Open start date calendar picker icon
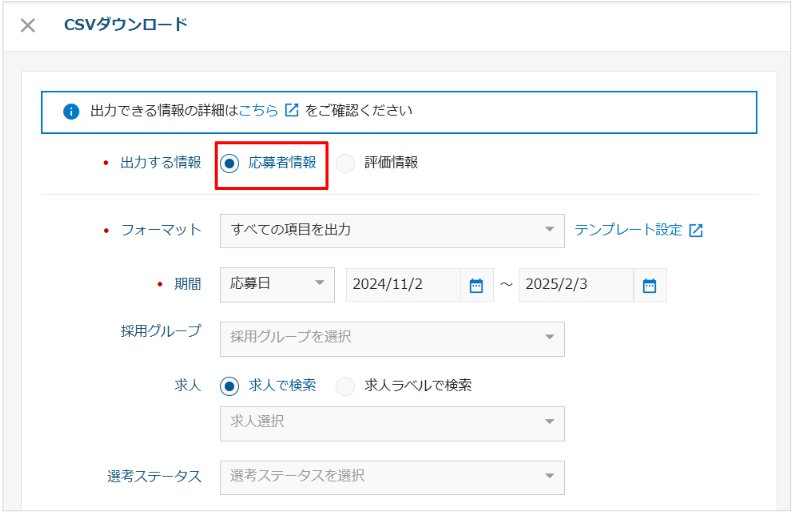 point(476,285)
